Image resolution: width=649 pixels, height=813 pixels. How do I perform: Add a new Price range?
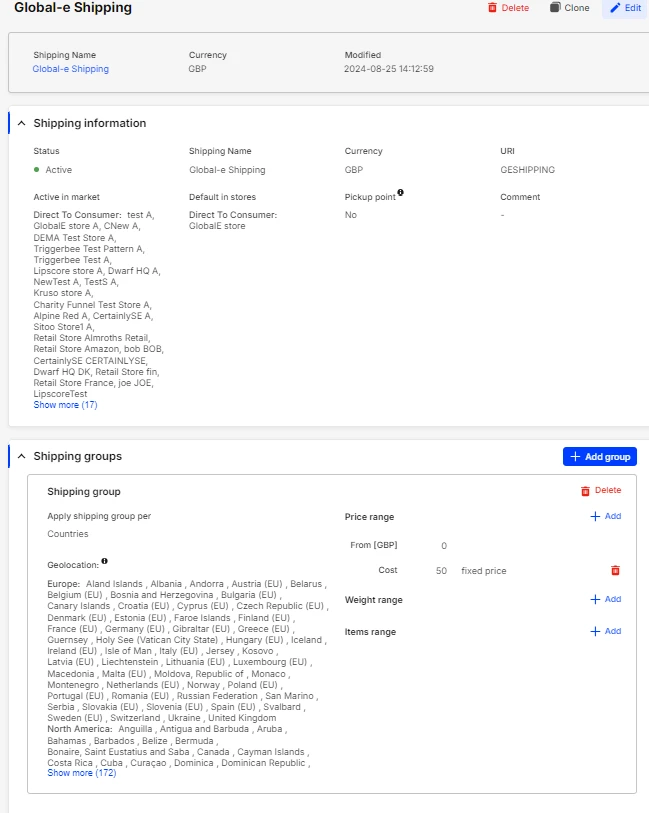point(605,516)
